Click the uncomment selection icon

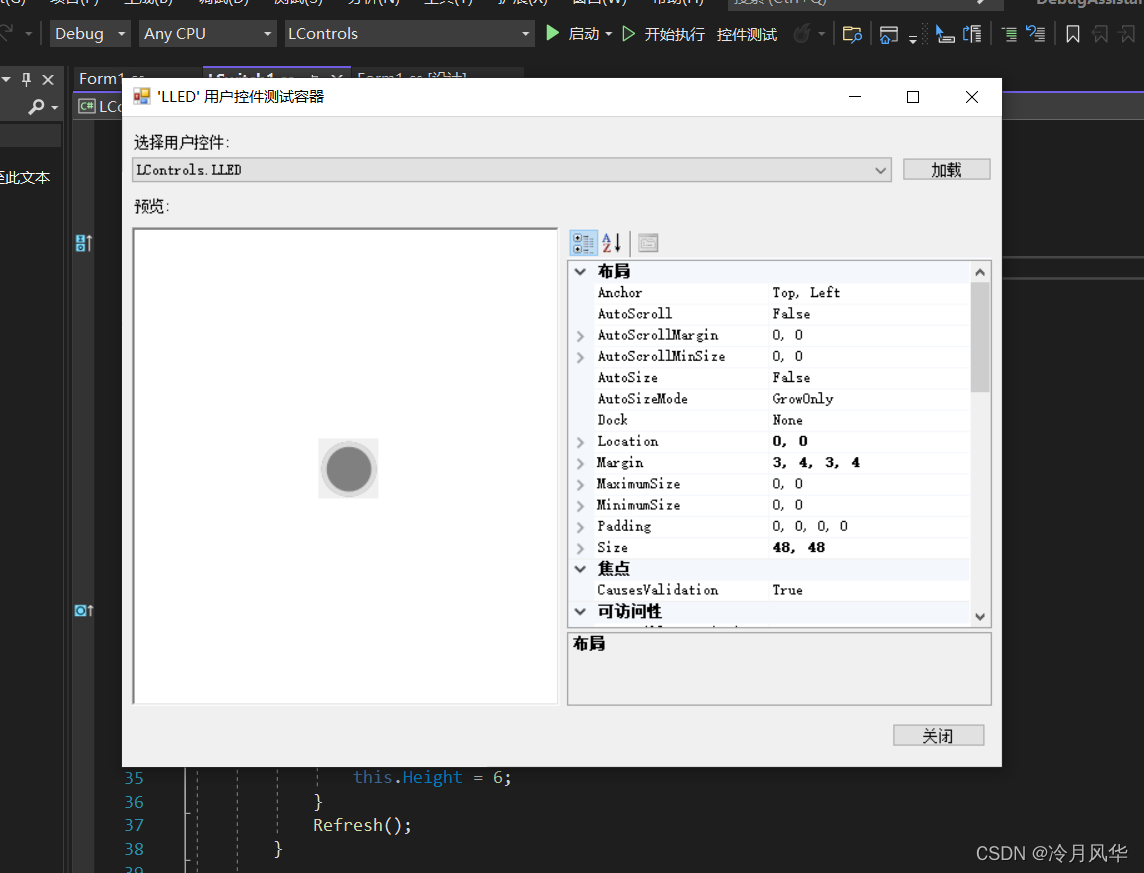tap(1035, 34)
